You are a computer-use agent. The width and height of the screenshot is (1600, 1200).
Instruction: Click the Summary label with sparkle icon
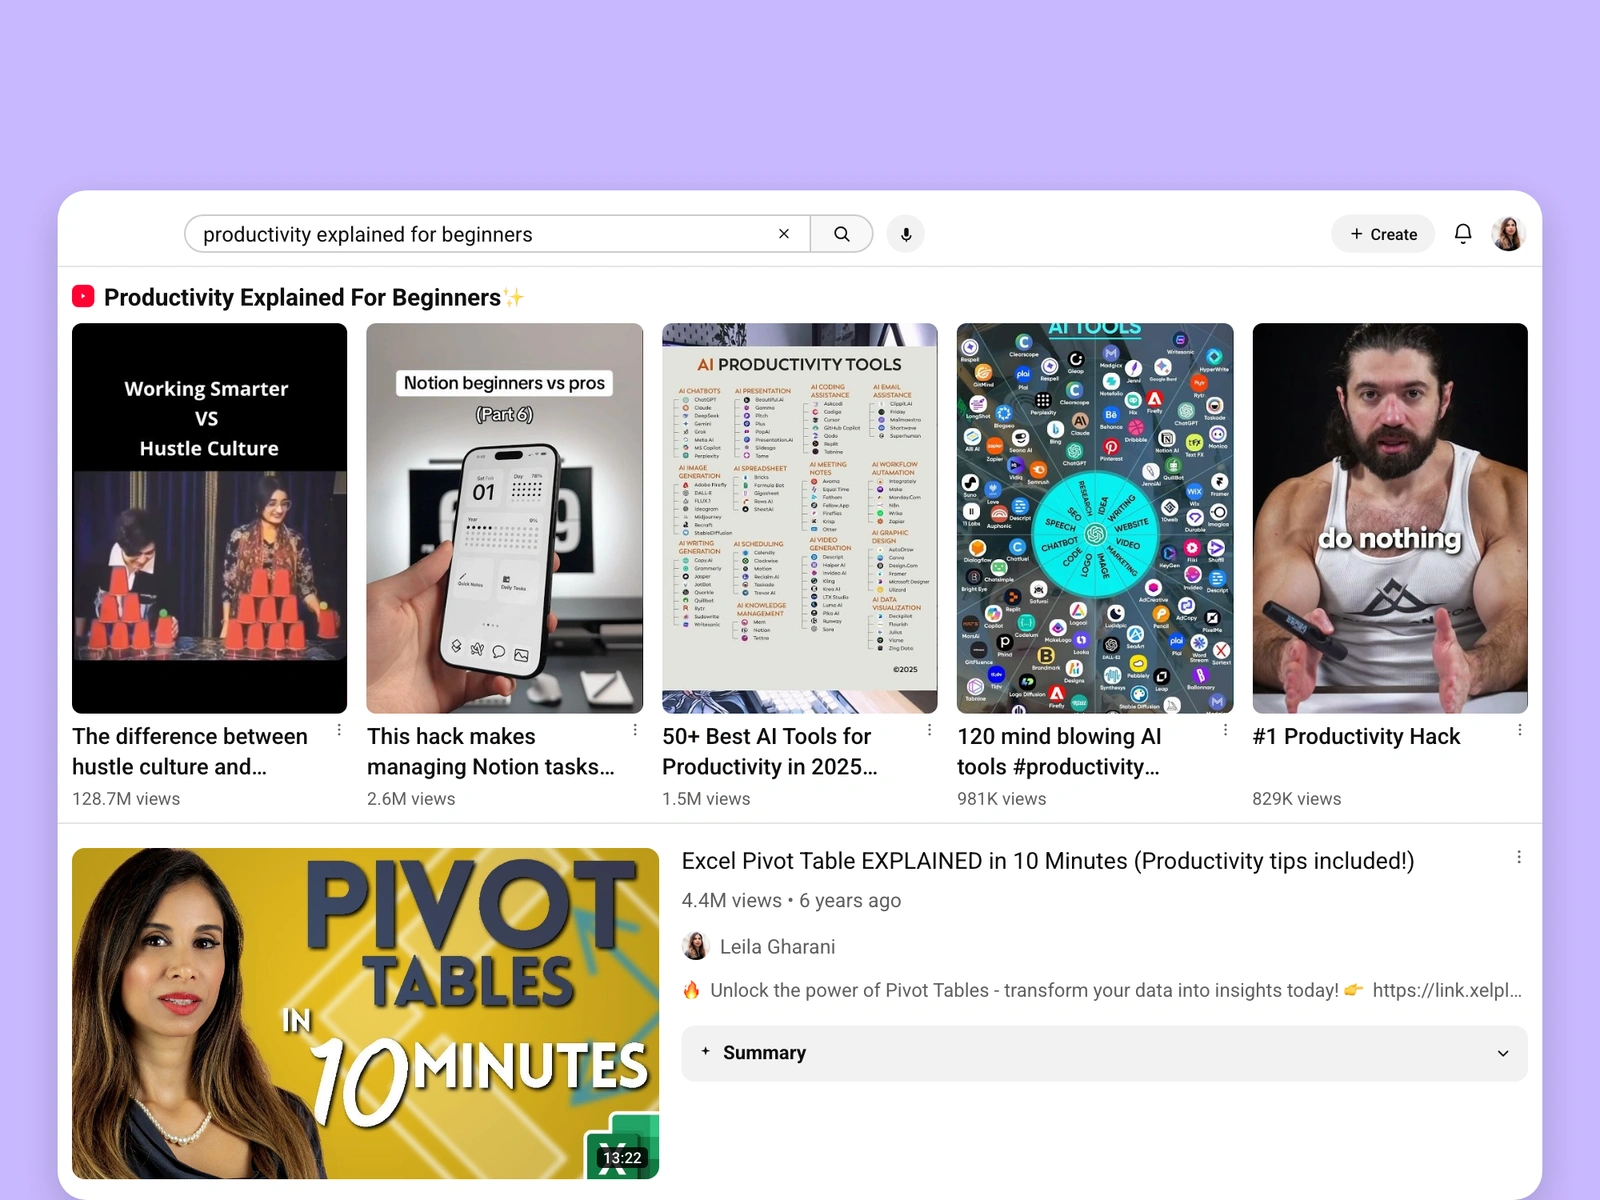pyautogui.click(x=753, y=1053)
